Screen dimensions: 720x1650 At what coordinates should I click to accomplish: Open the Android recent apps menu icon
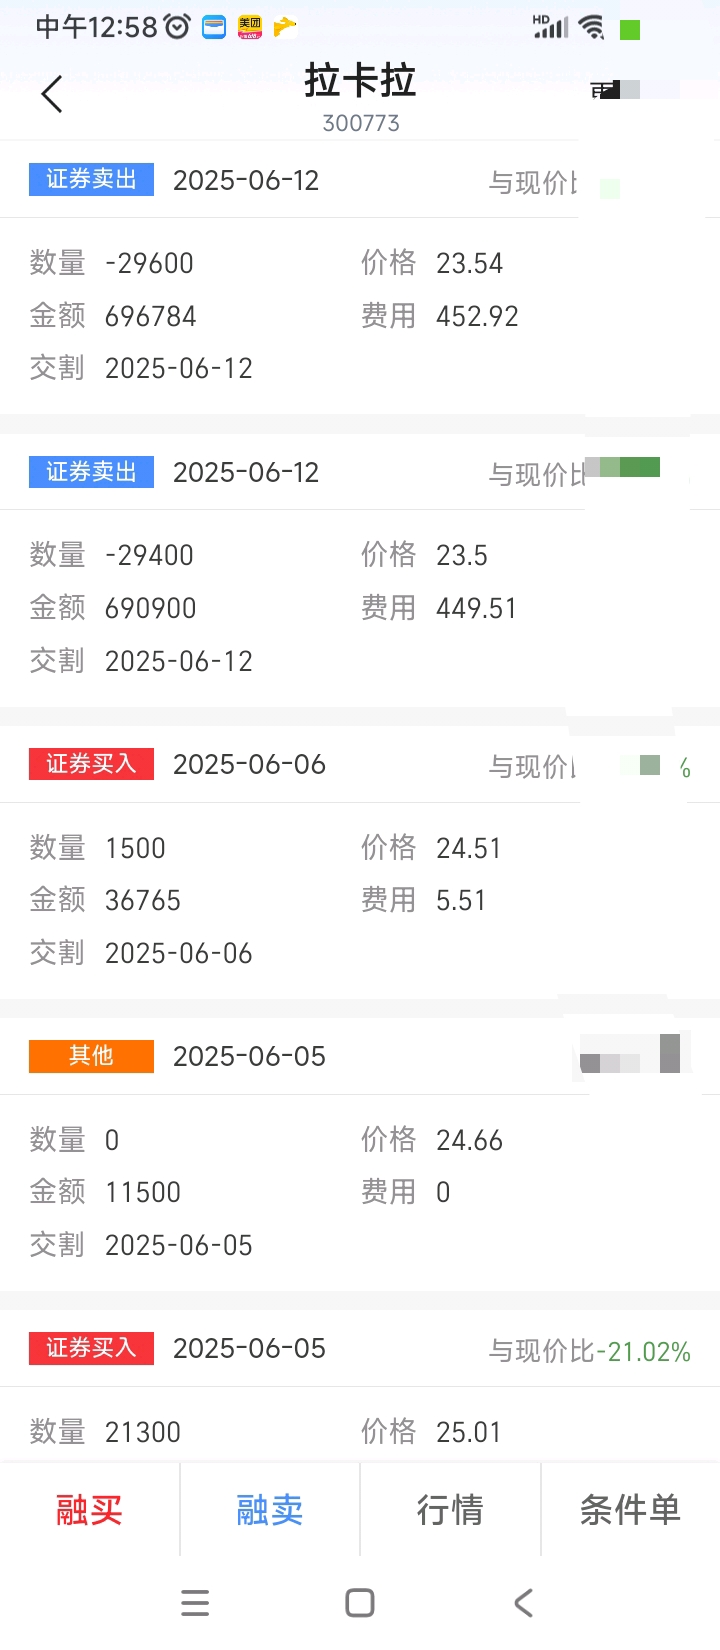pos(195,1603)
